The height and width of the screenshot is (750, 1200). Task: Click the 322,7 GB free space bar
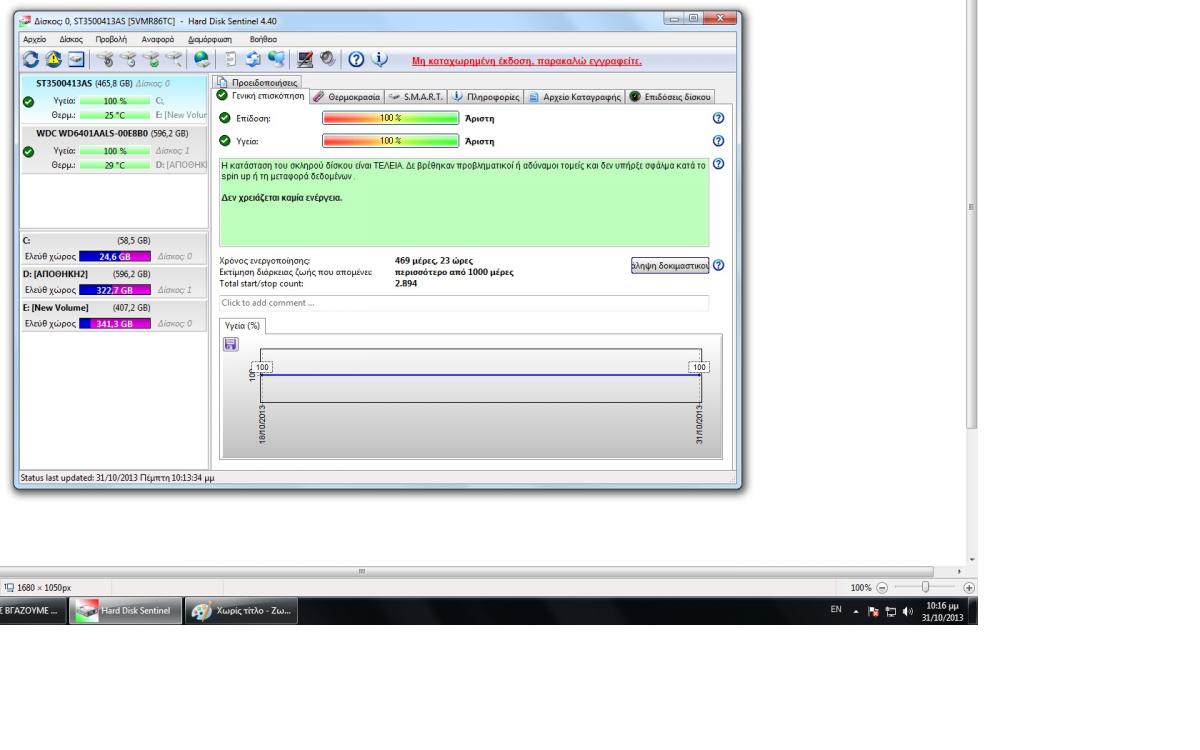[x=114, y=290]
